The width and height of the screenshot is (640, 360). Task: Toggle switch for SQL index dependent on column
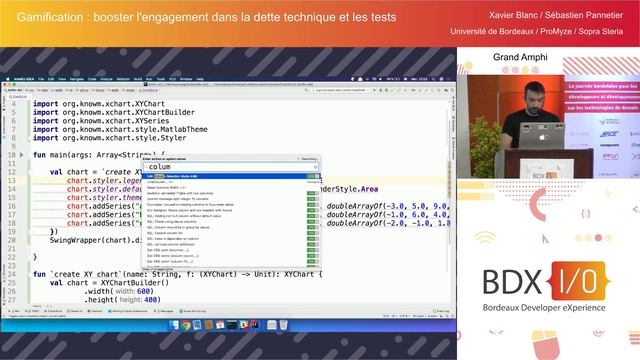pos(312,239)
